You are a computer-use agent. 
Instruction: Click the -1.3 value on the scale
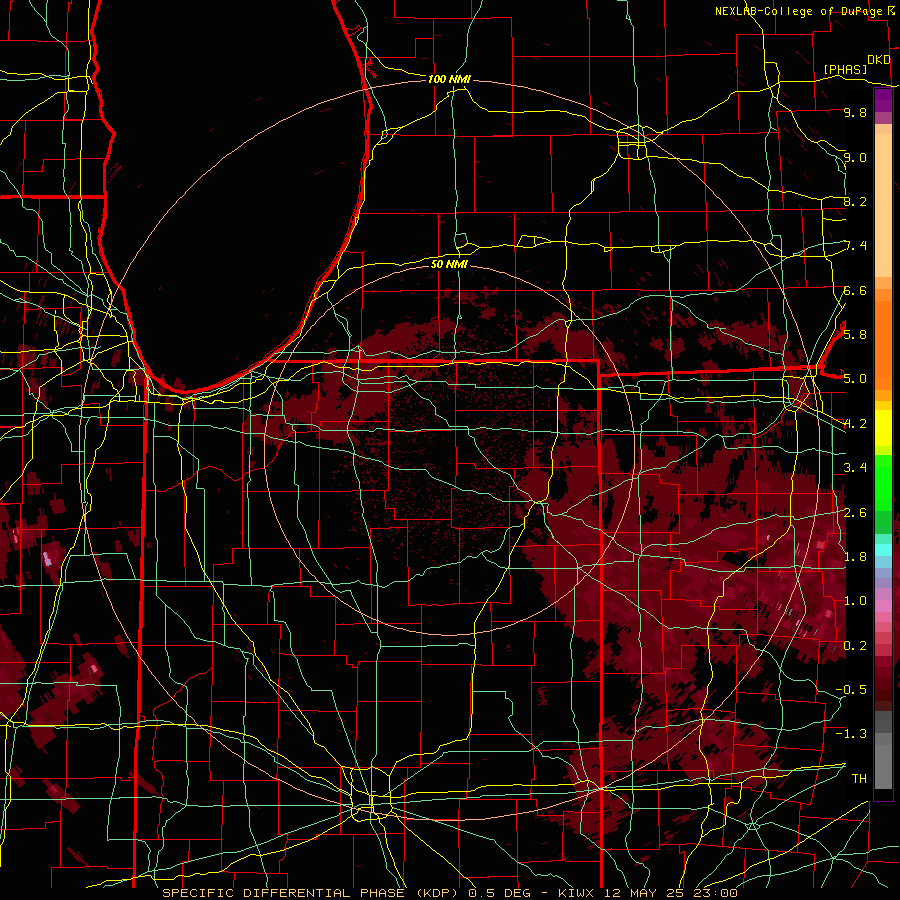851,734
